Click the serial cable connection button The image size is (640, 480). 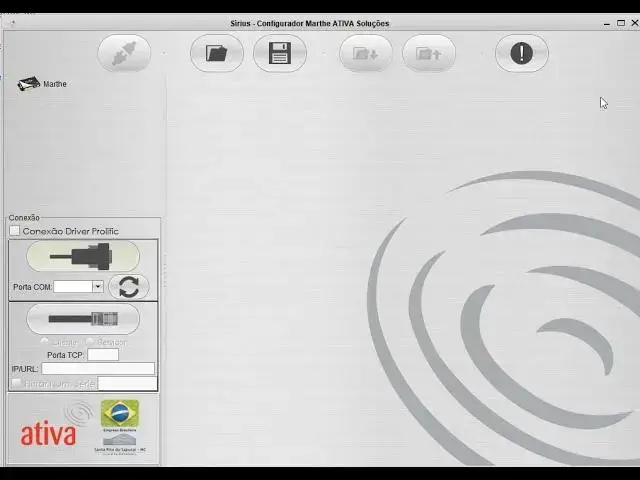pos(83,256)
